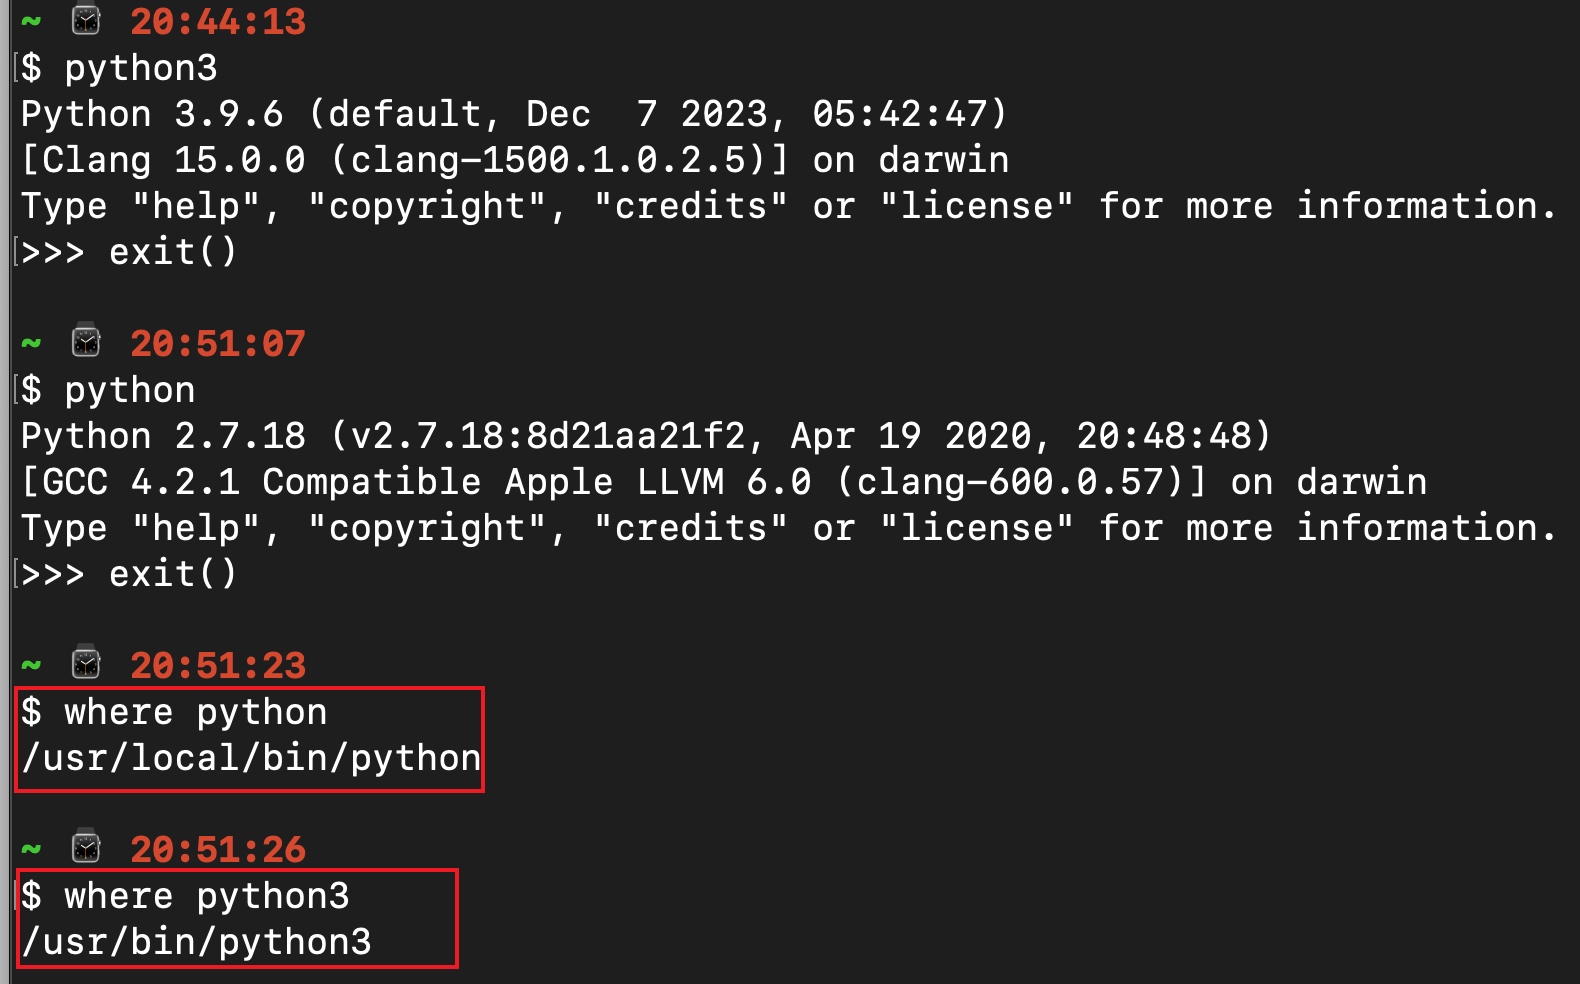1580x984 pixels.
Task: Click the green tilde before 20:44:13
Action: point(31,22)
